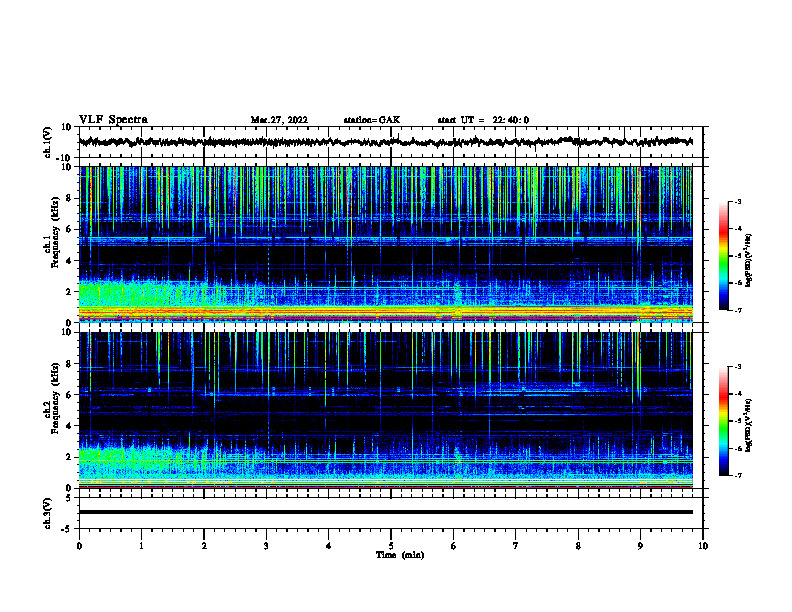Screen dimensions: 792x612
Task: Click the ch.2 color scale log(PSD) units label
Action: click(x=749, y=425)
